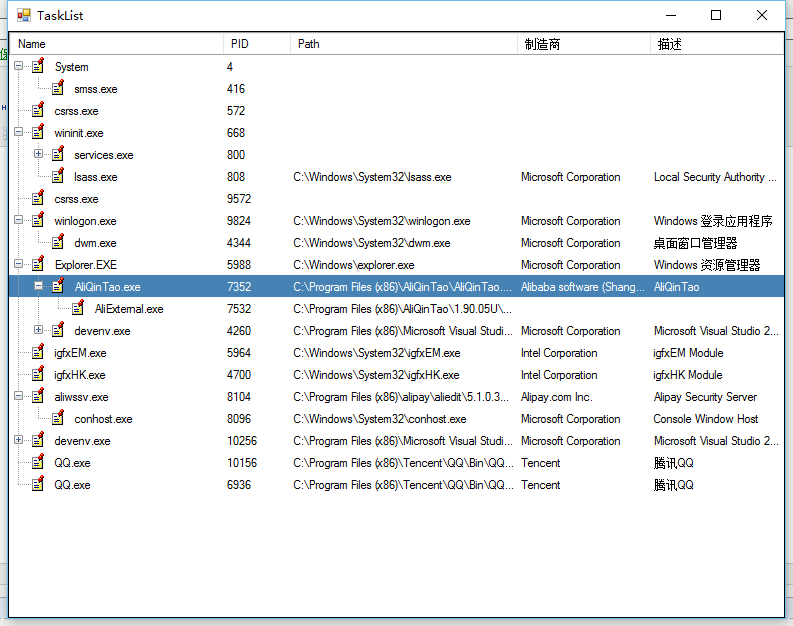This screenshot has height=626, width=793.
Task: Click the igfxEM.exe process icon
Action: [38, 352]
